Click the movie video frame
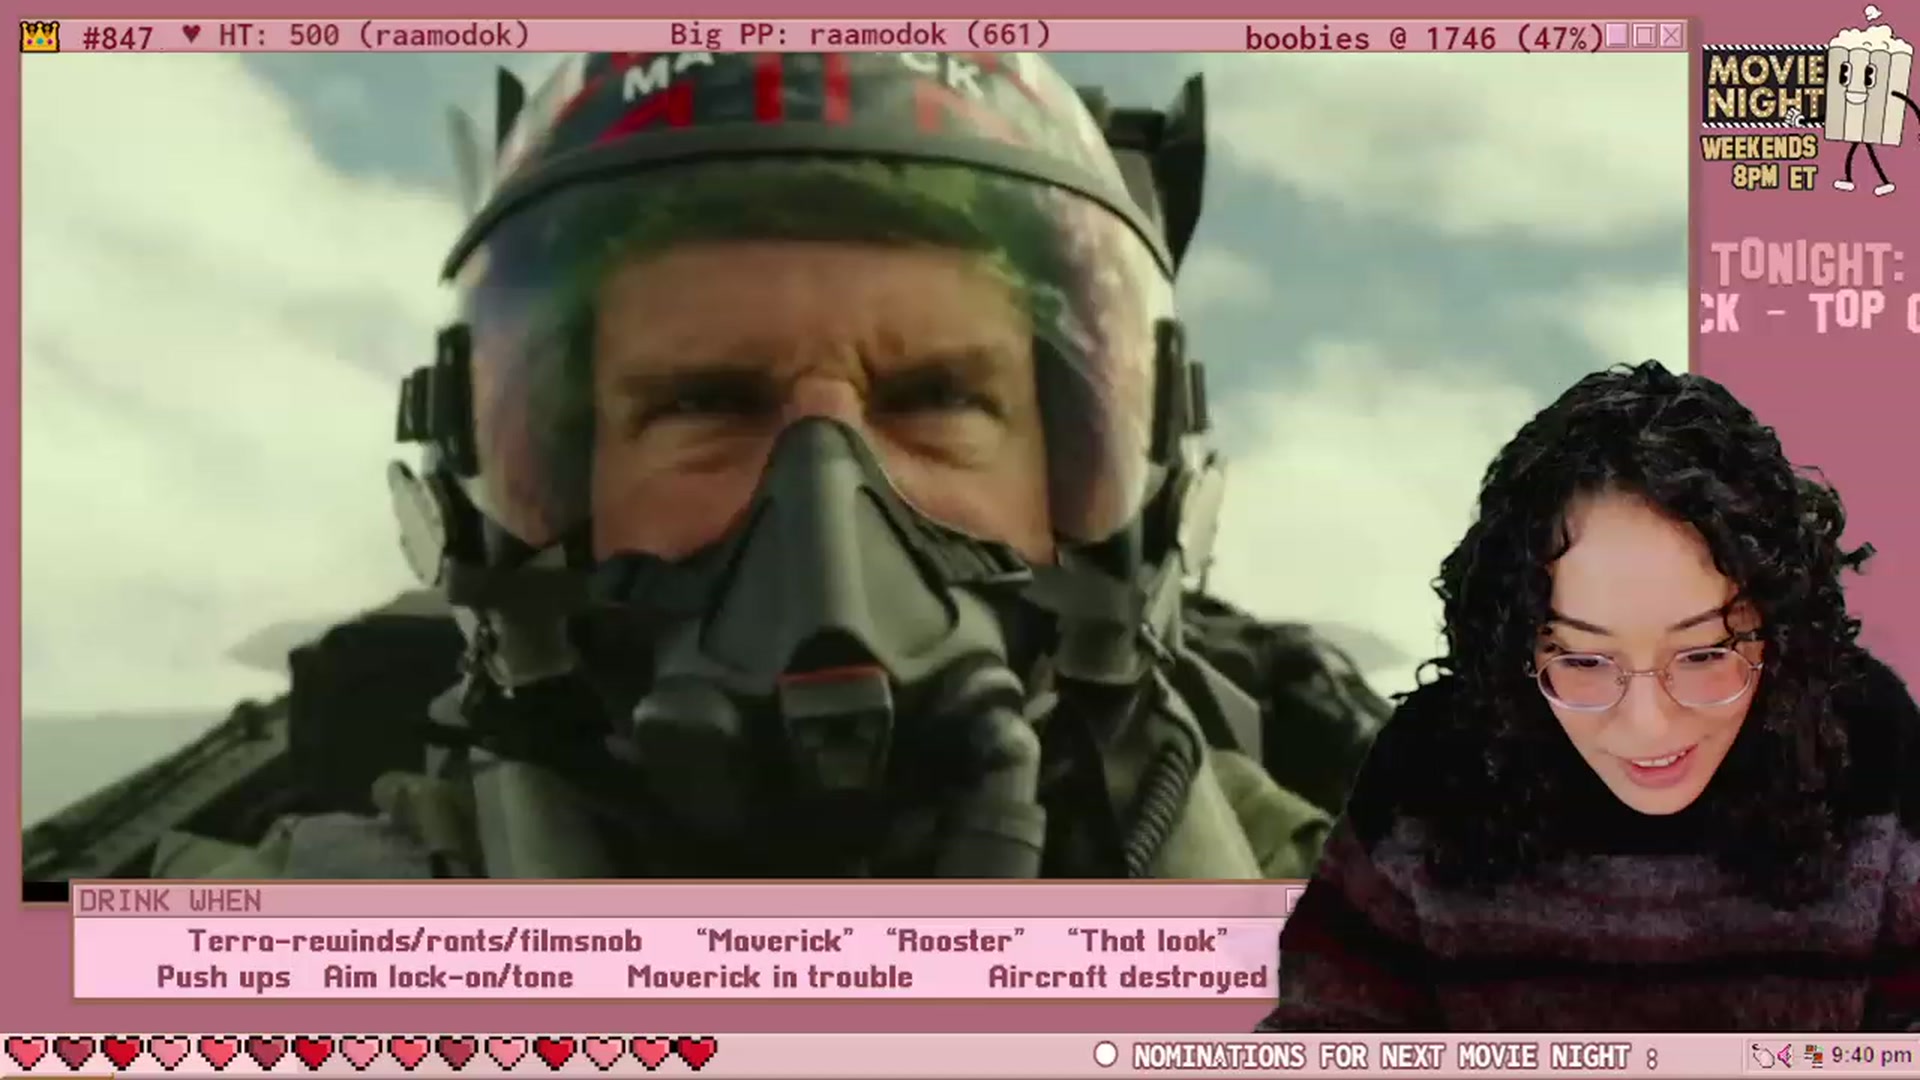This screenshot has width=1920, height=1080. (x=855, y=465)
